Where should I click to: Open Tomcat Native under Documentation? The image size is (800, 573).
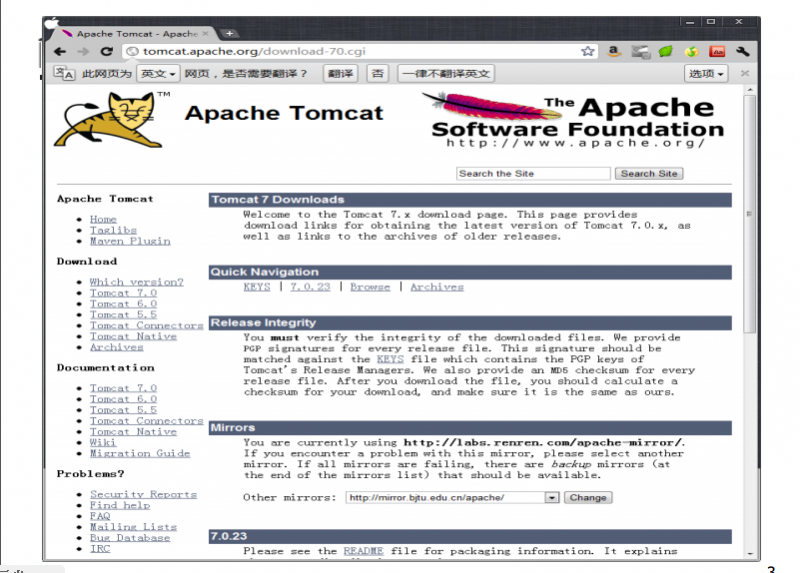tap(133, 432)
